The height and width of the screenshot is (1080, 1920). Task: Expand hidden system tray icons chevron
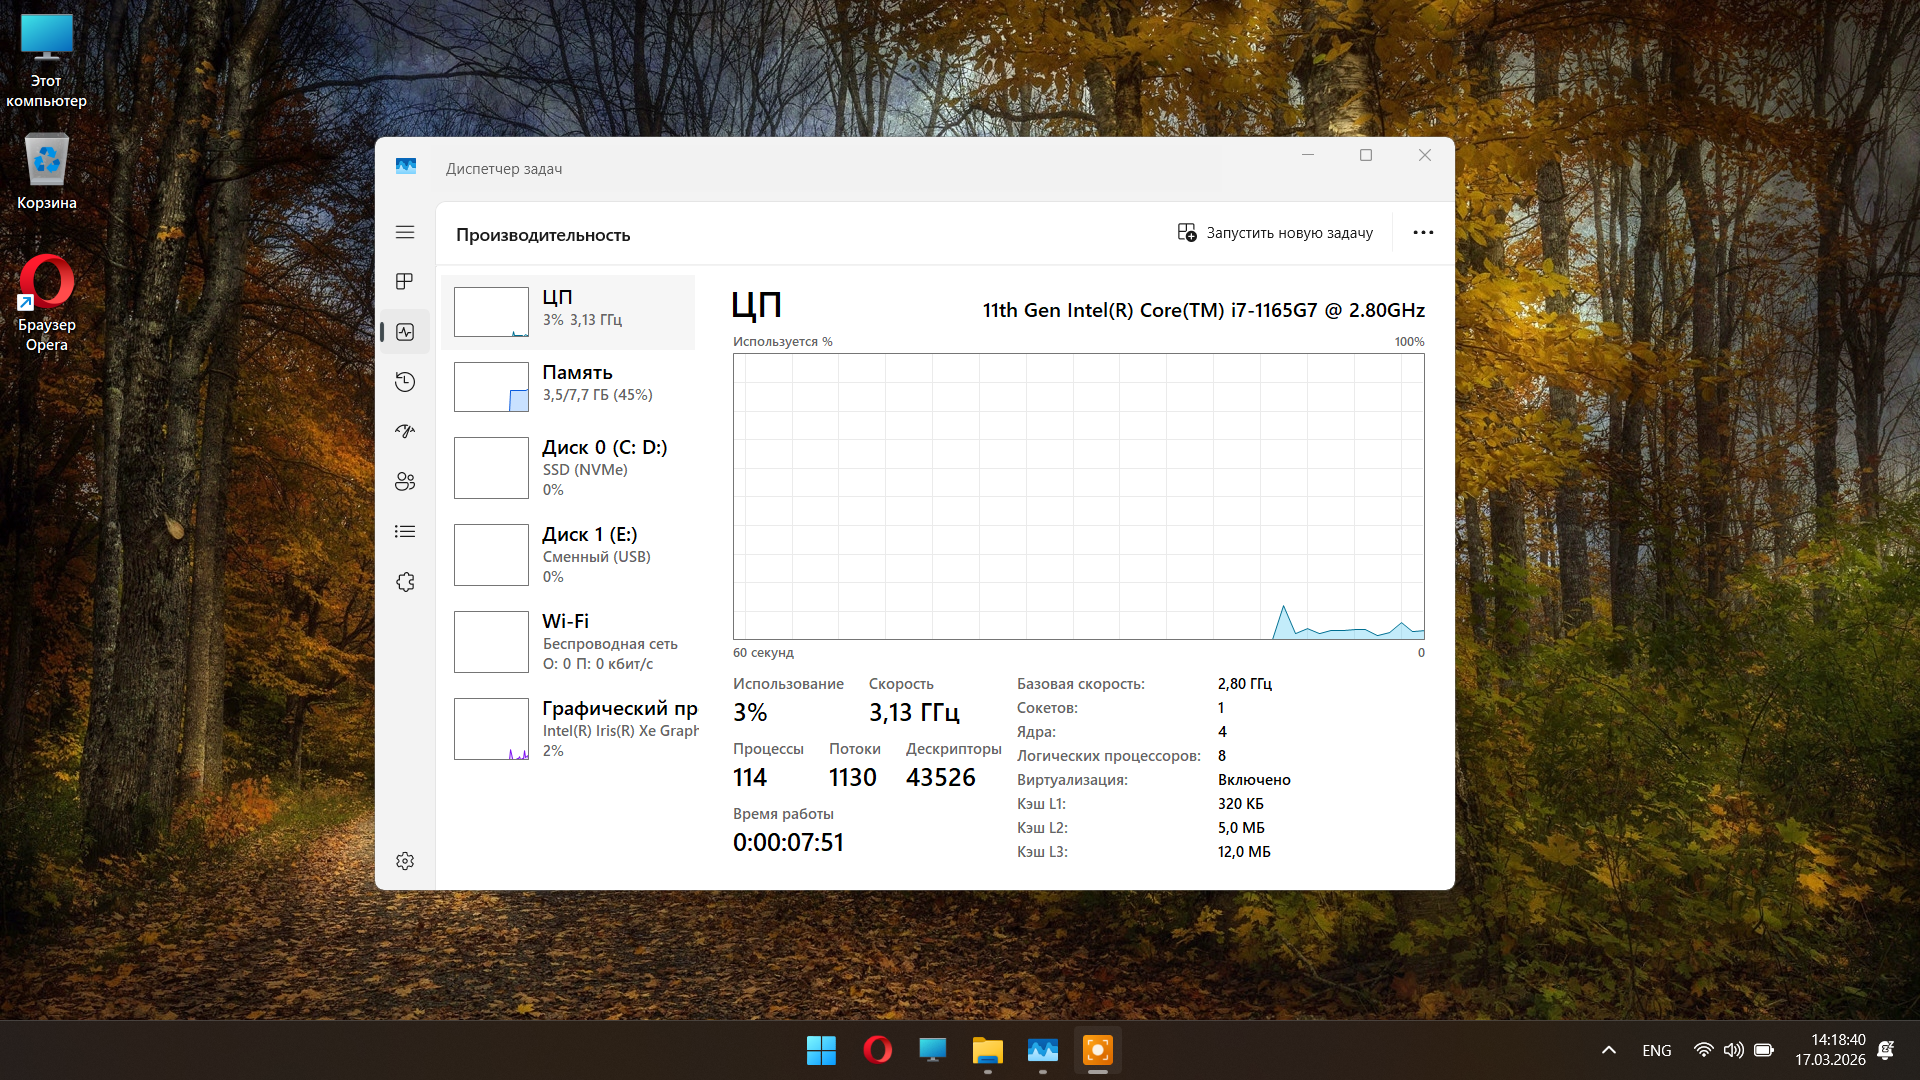[1609, 1050]
